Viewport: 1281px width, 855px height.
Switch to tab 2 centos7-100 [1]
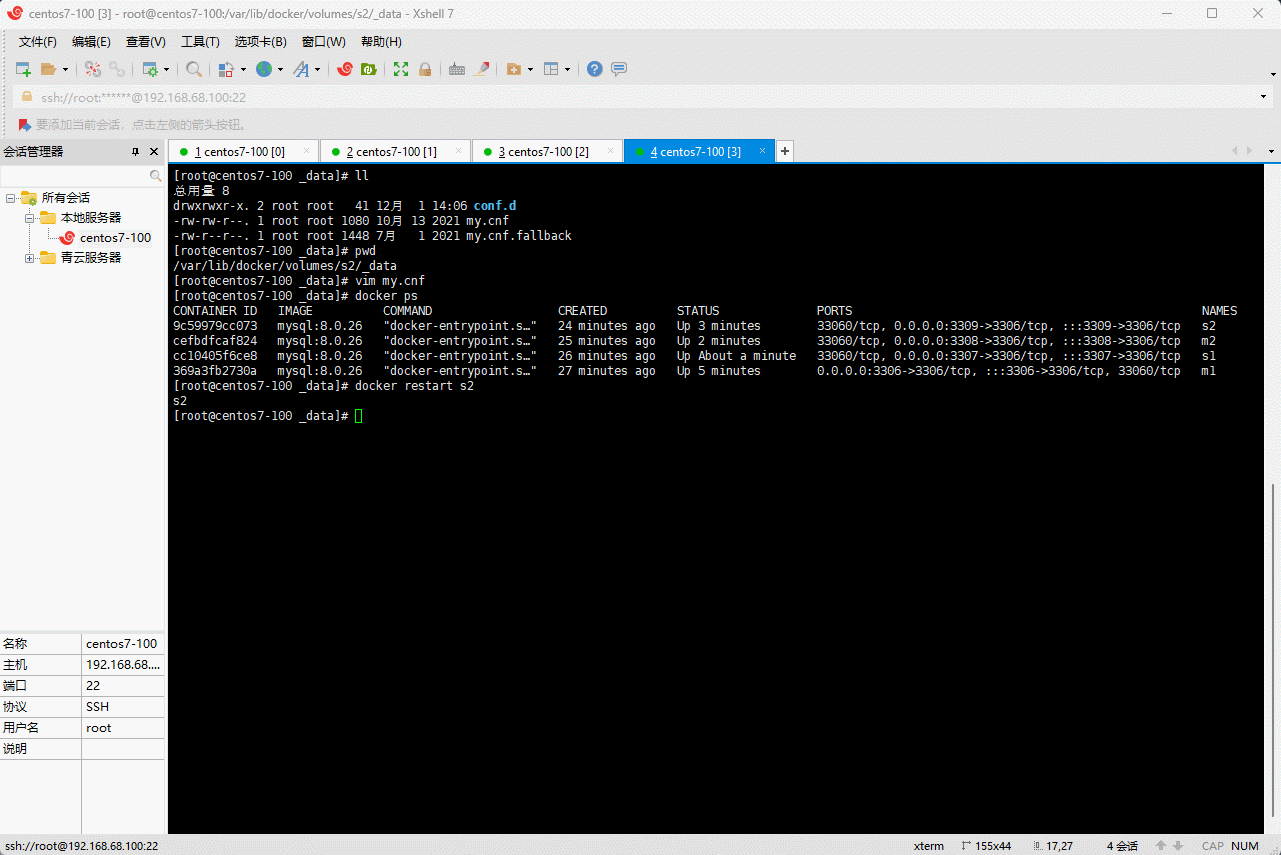coord(395,151)
